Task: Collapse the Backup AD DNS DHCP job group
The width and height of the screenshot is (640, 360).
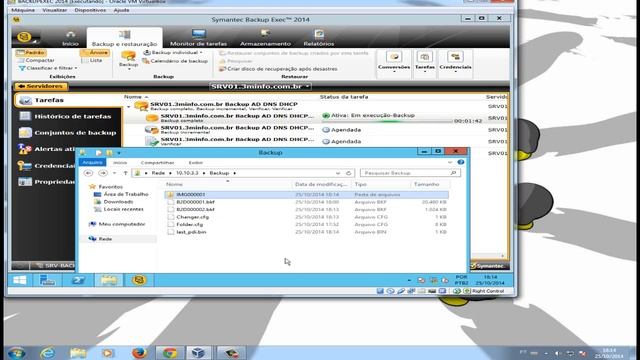Action: coord(129,107)
